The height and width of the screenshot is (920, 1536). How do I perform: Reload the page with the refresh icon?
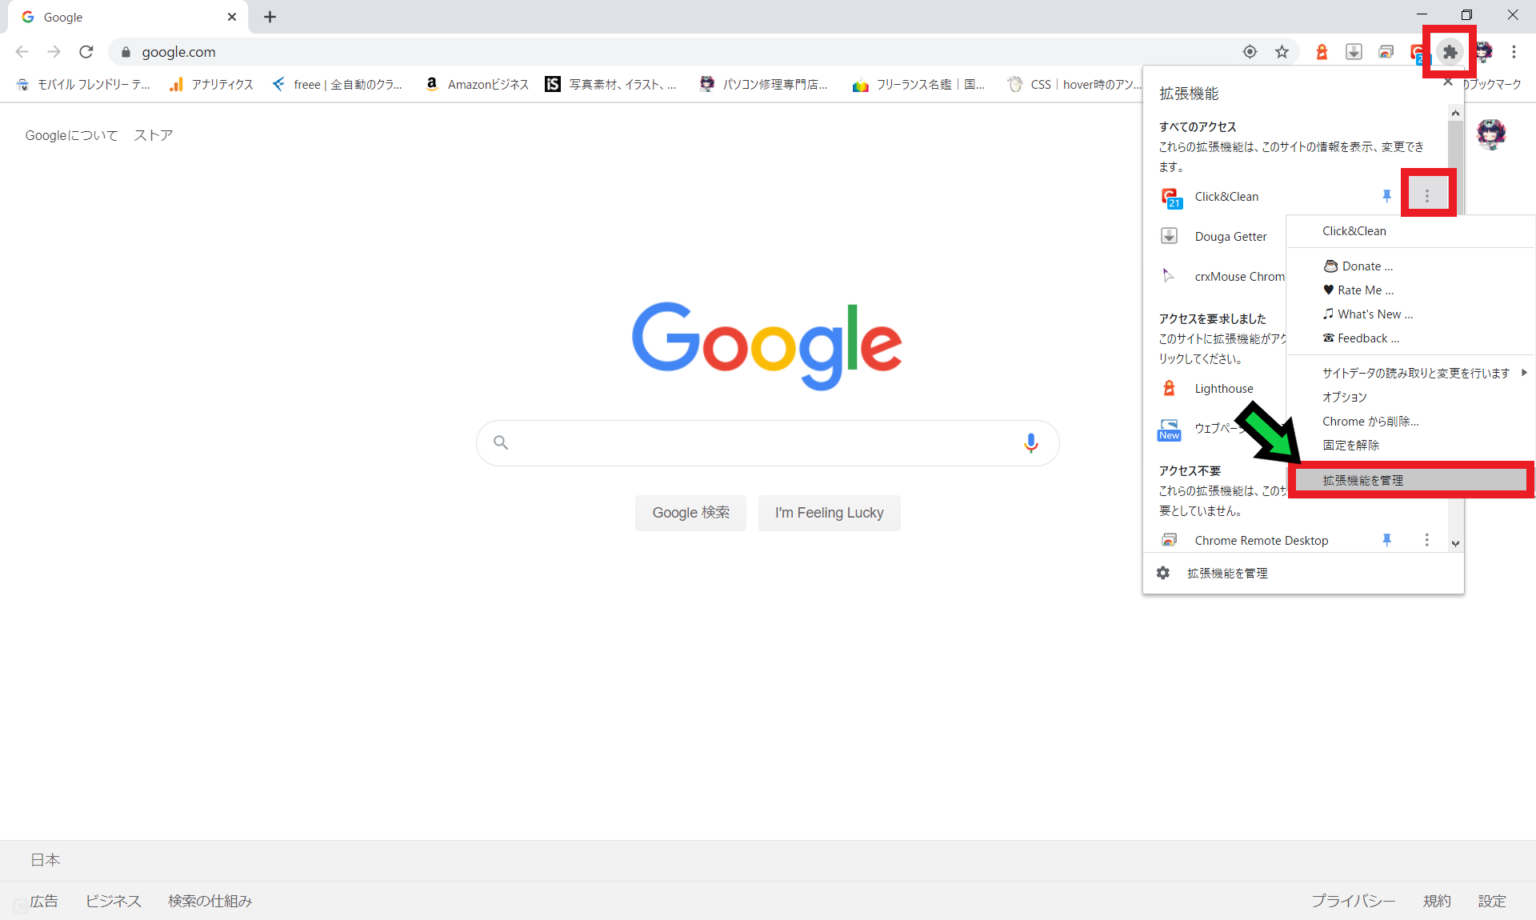(86, 52)
